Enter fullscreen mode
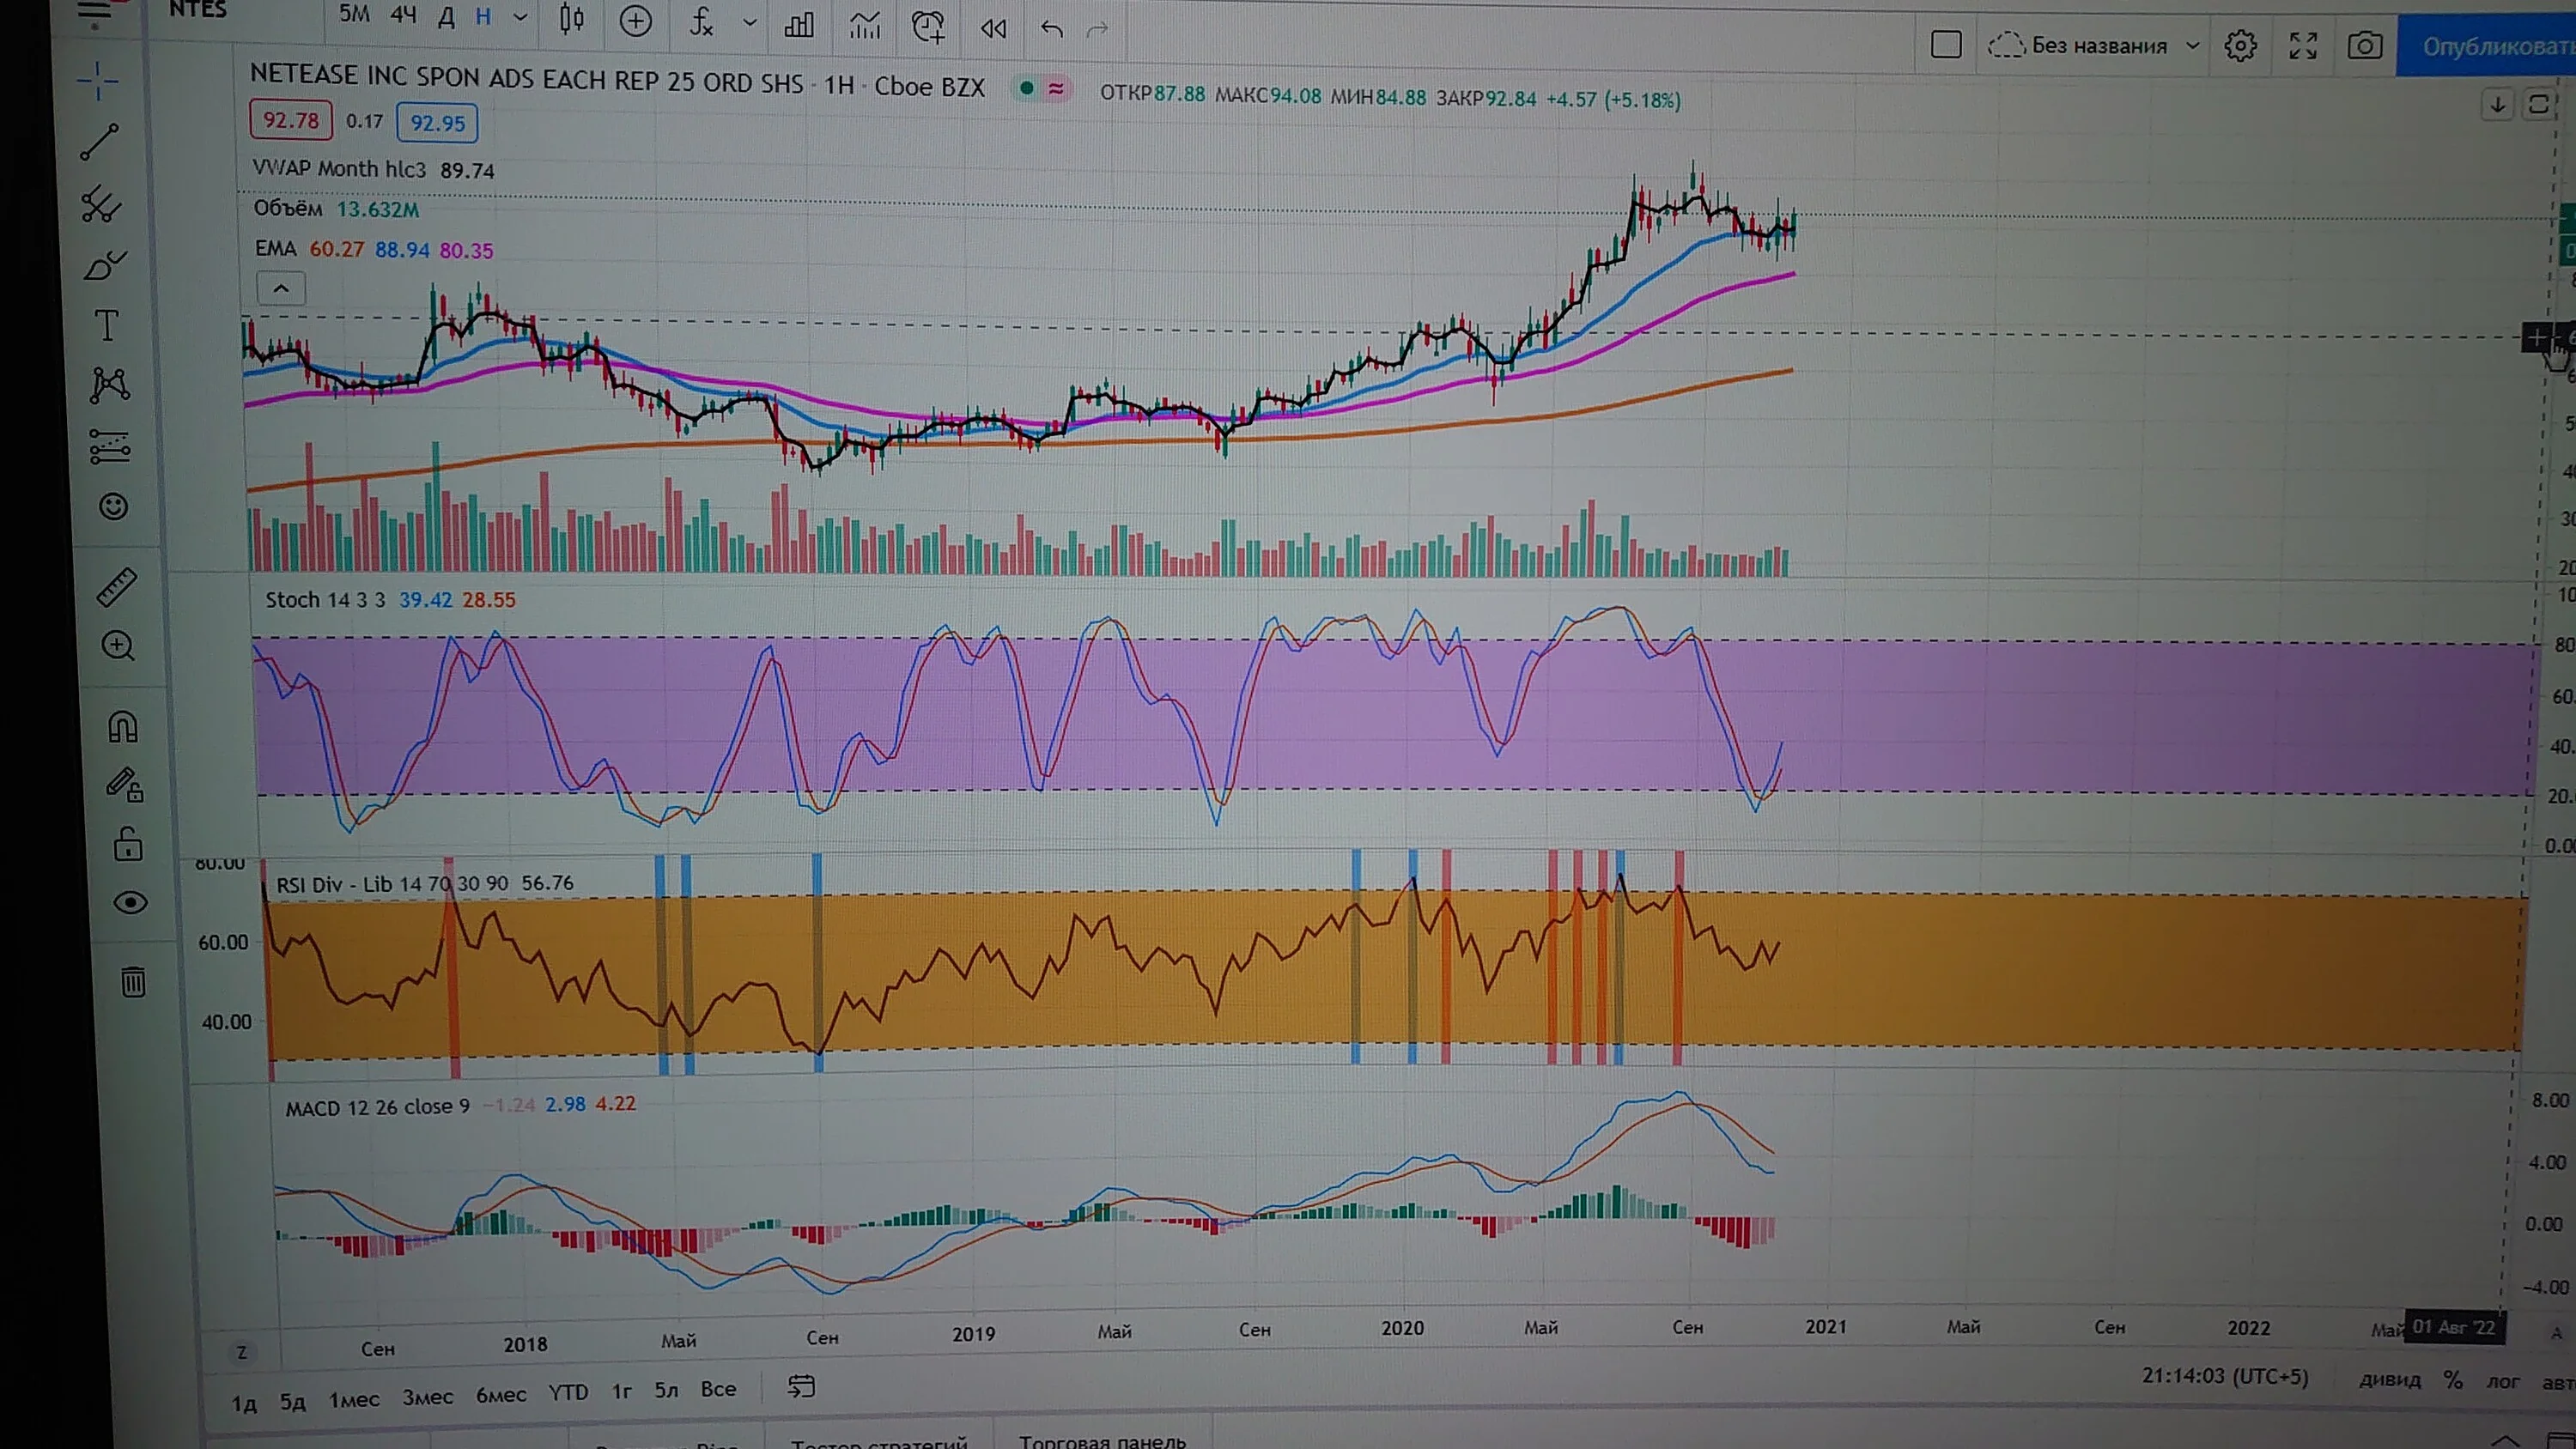 pos(2303,46)
